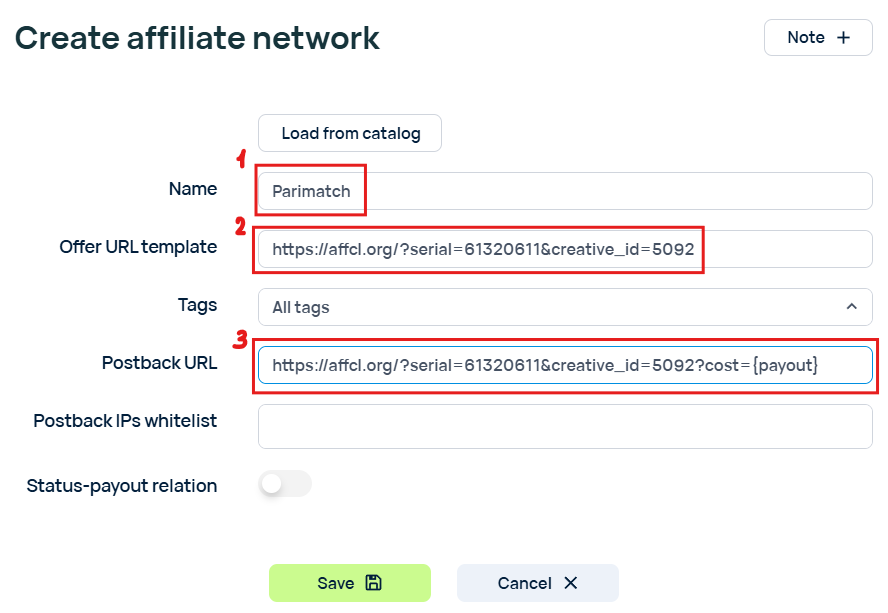The width and height of the screenshot is (888, 613).
Task: Click the X icon on Cancel
Action: click(x=571, y=582)
